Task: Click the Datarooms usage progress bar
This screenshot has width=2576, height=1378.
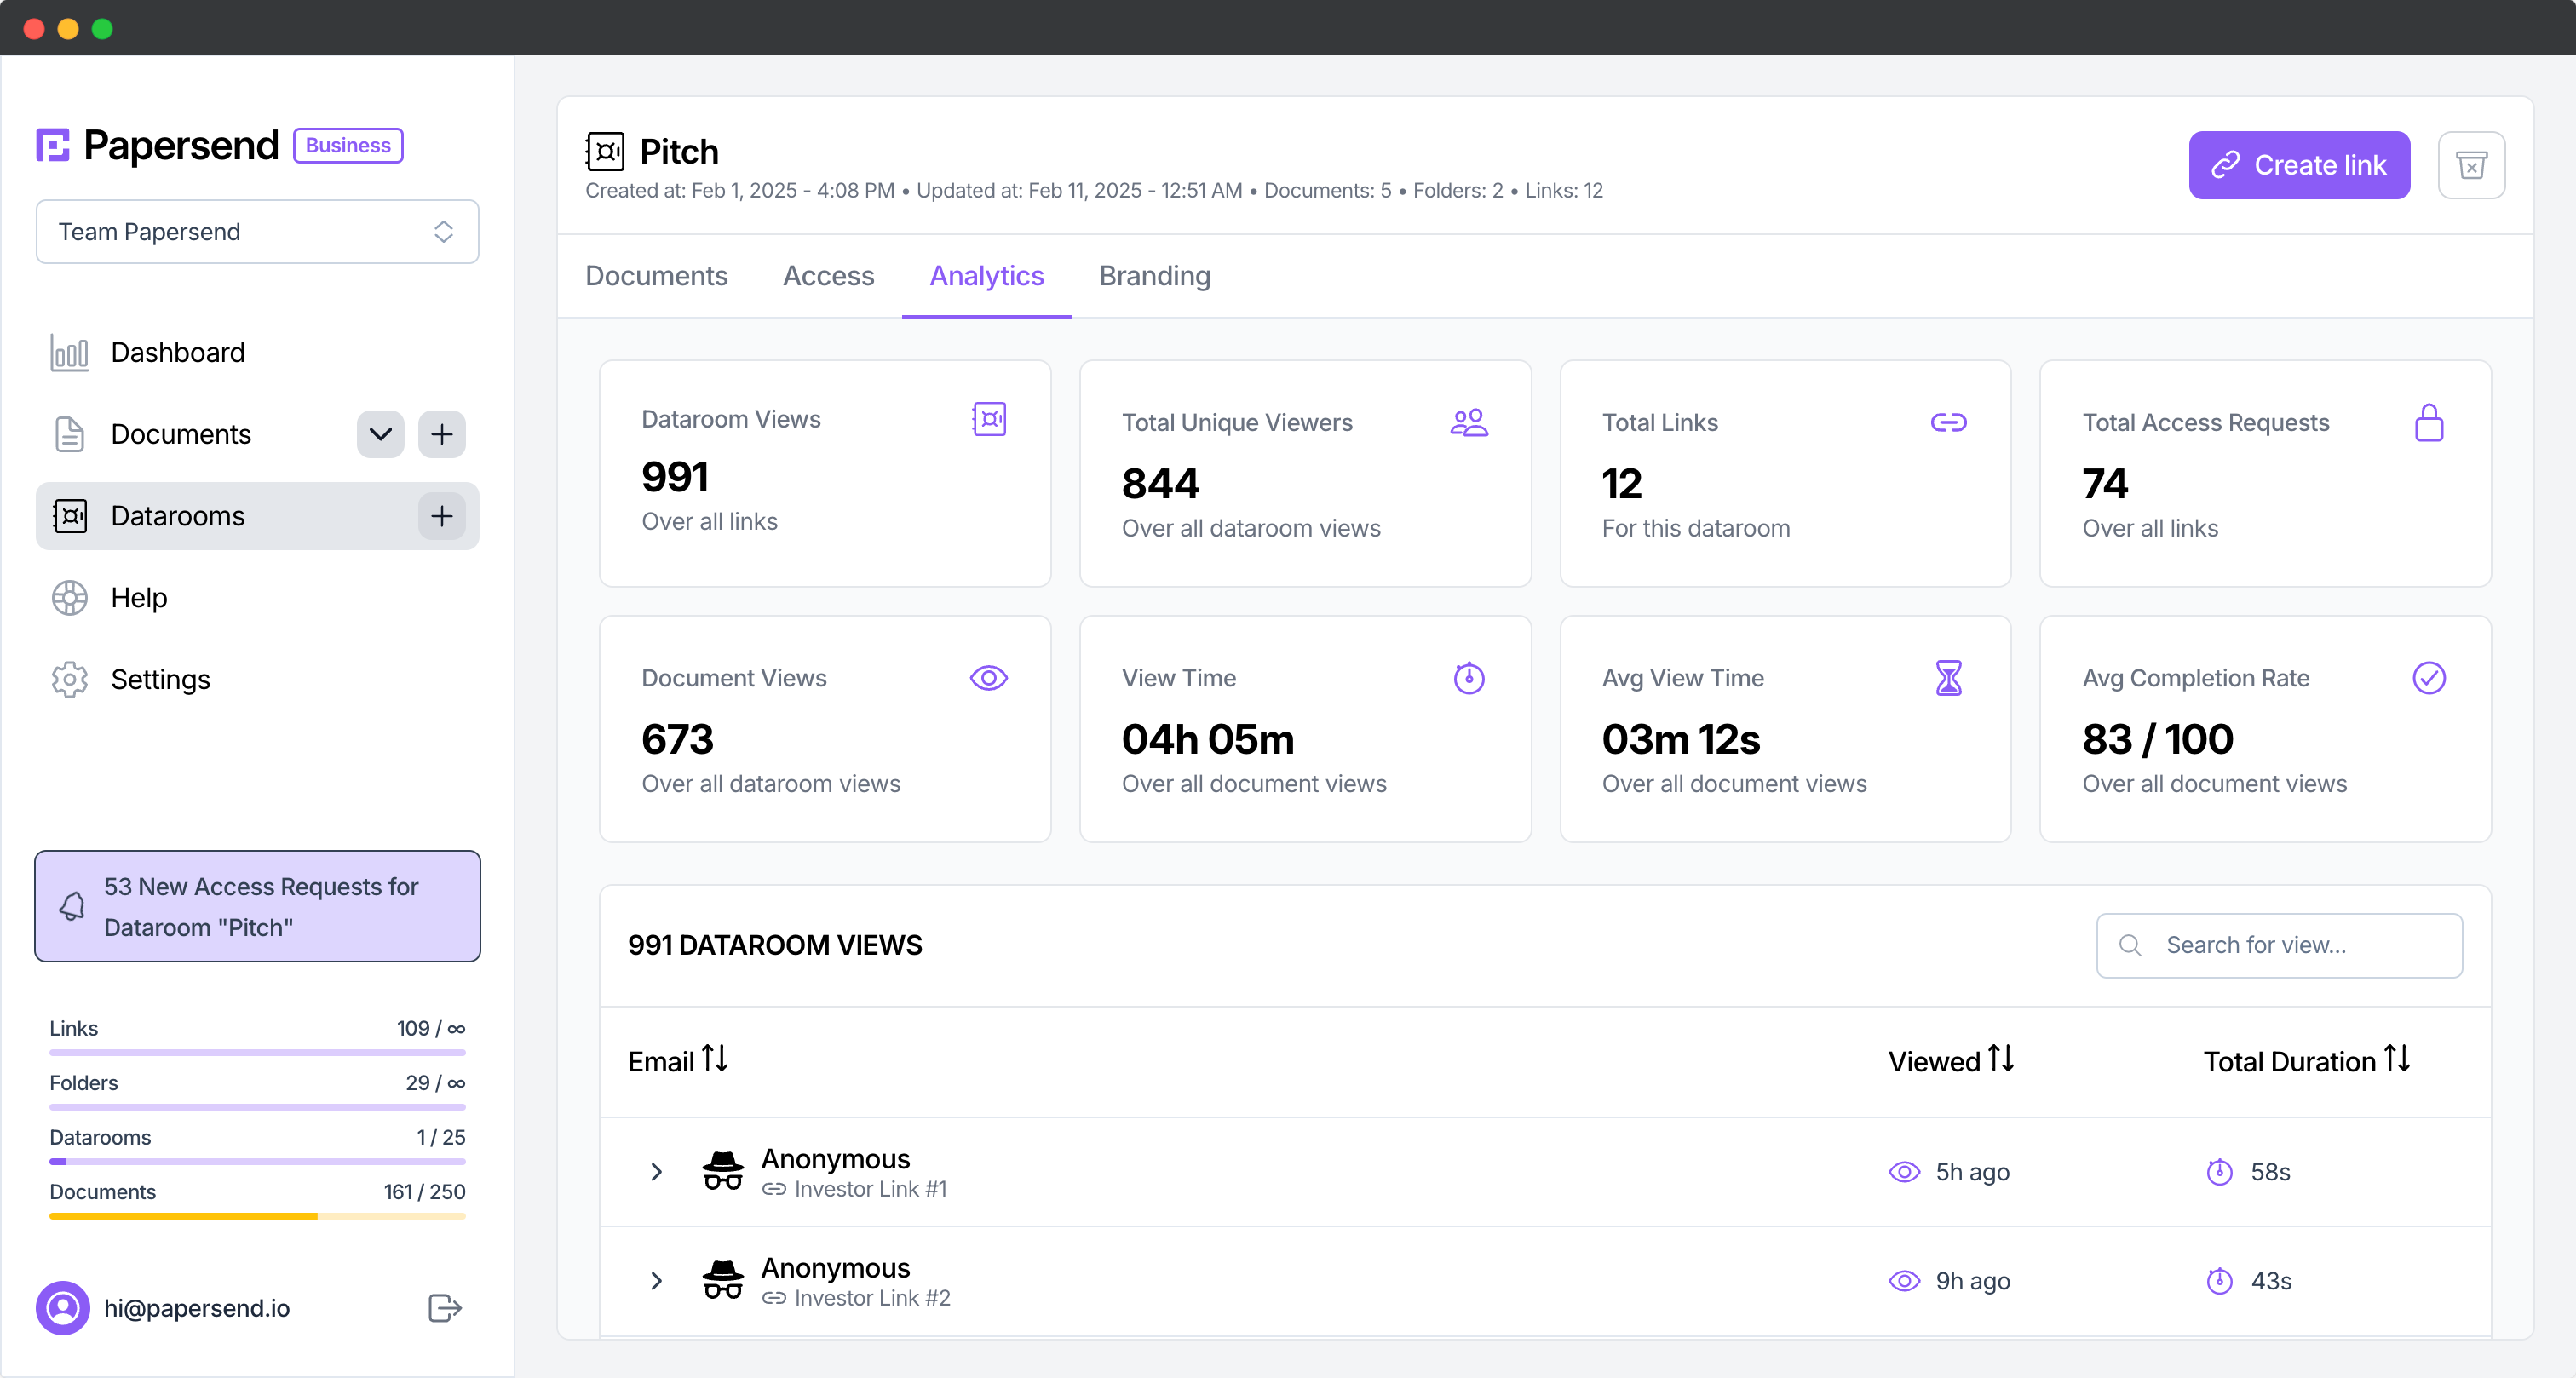Action: 257,1161
